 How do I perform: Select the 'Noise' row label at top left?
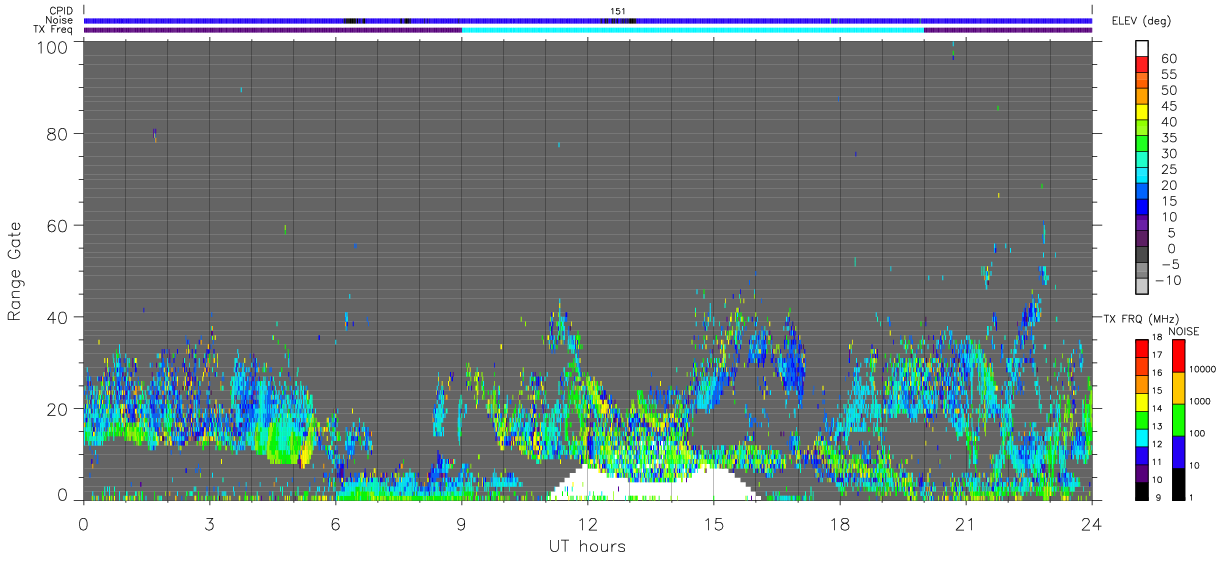[60, 20]
